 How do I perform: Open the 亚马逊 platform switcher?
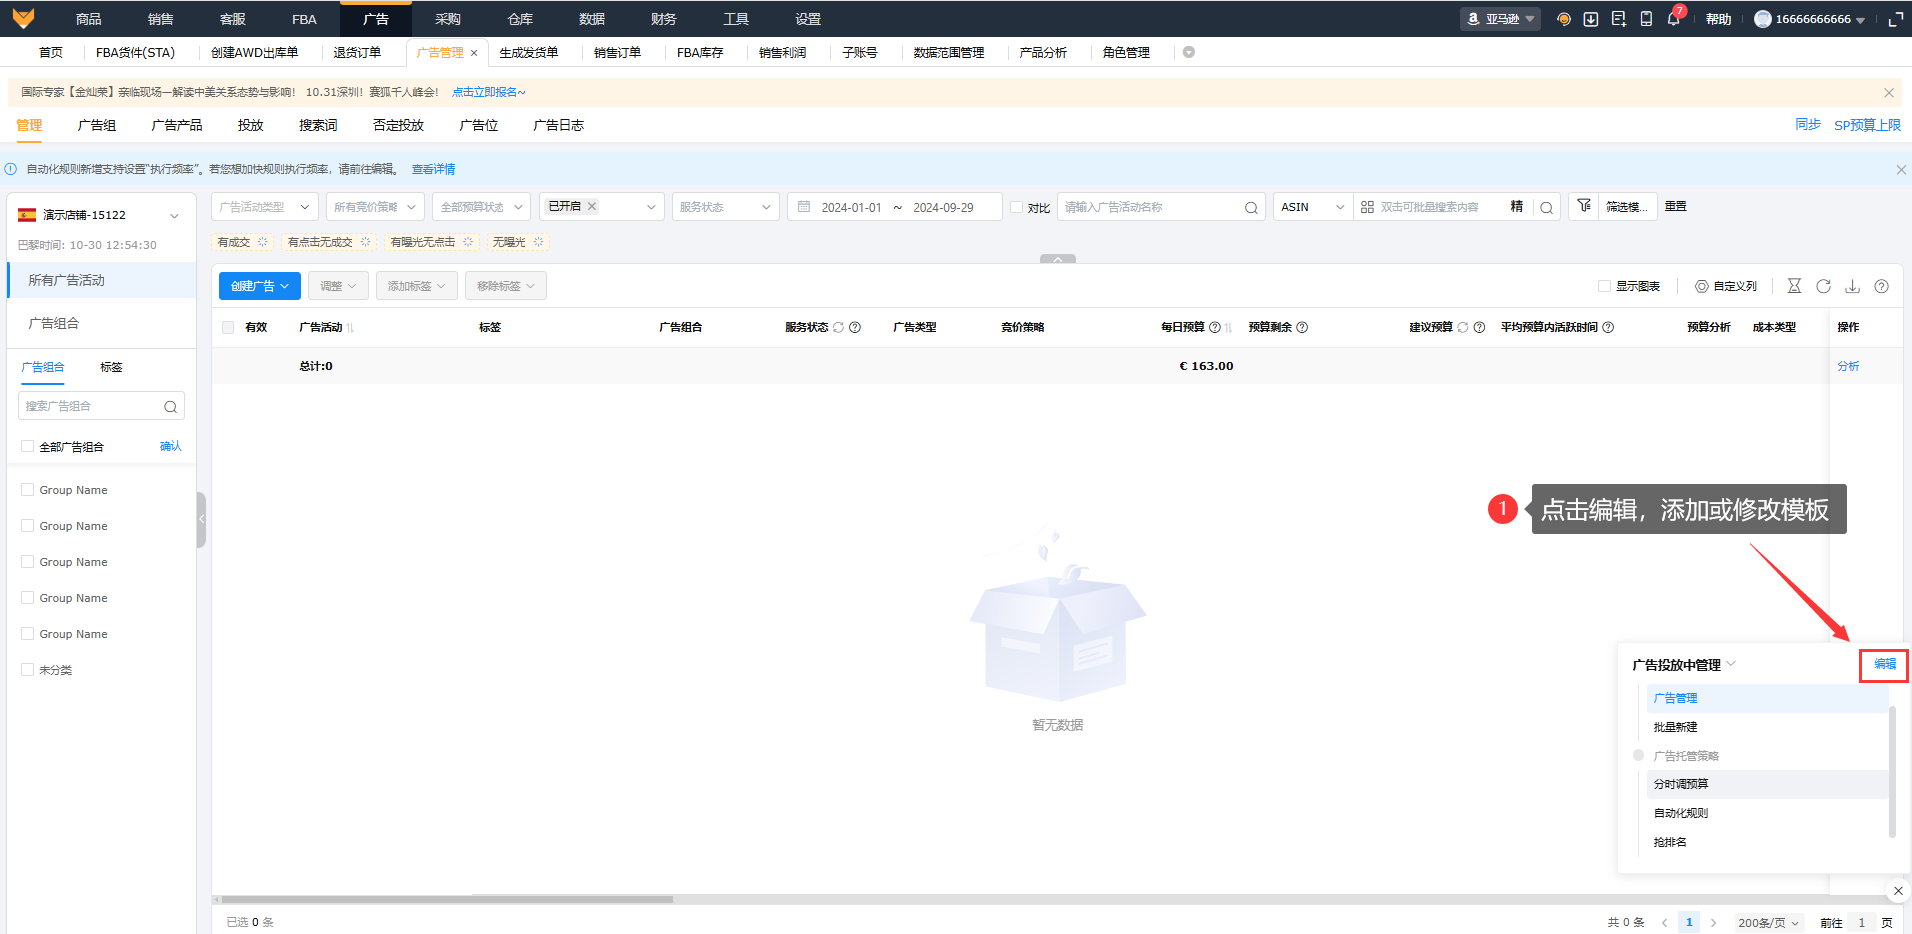(x=1500, y=19)
